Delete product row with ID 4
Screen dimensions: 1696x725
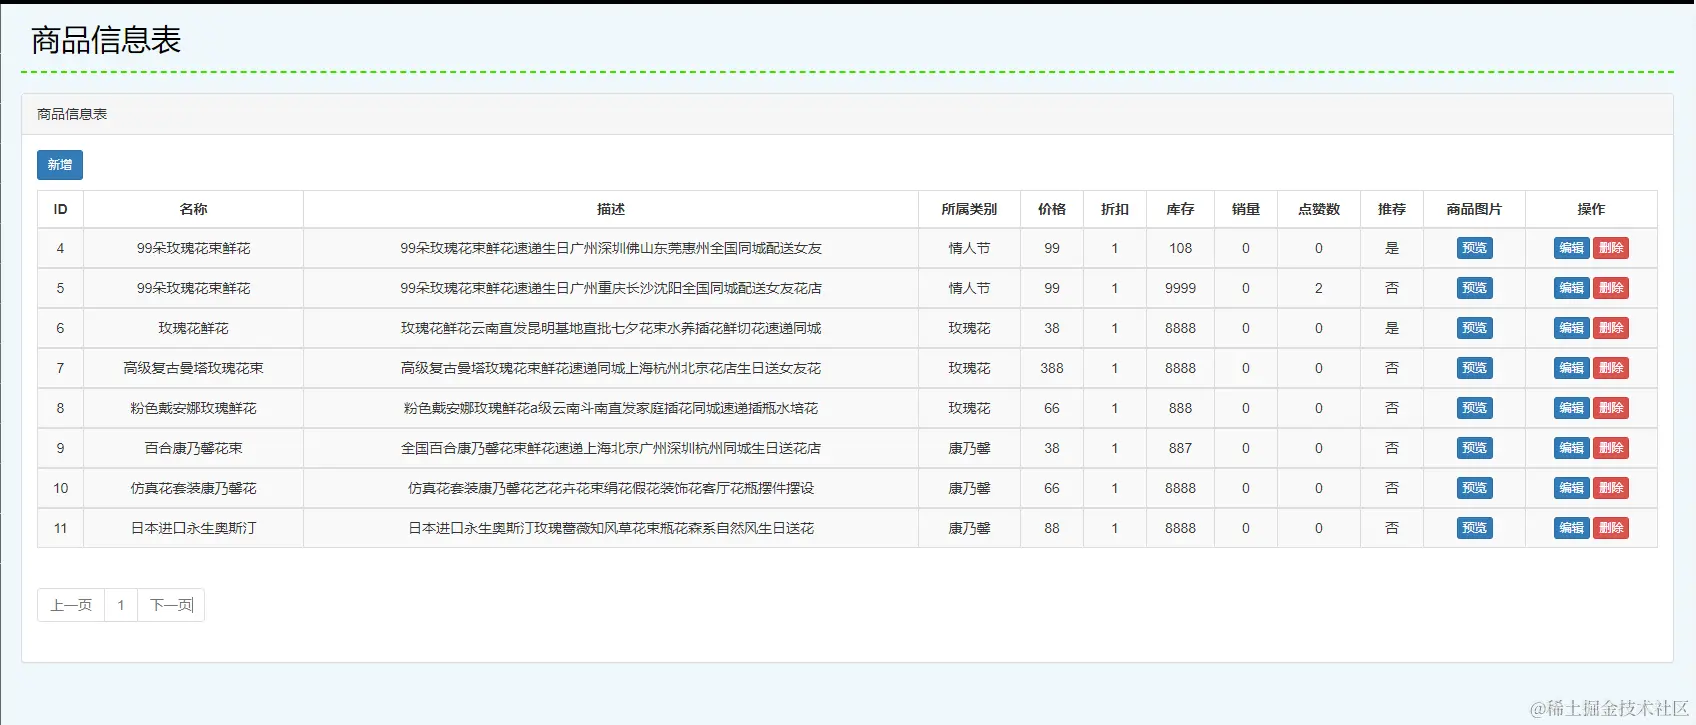click(x=1611, y=248)
